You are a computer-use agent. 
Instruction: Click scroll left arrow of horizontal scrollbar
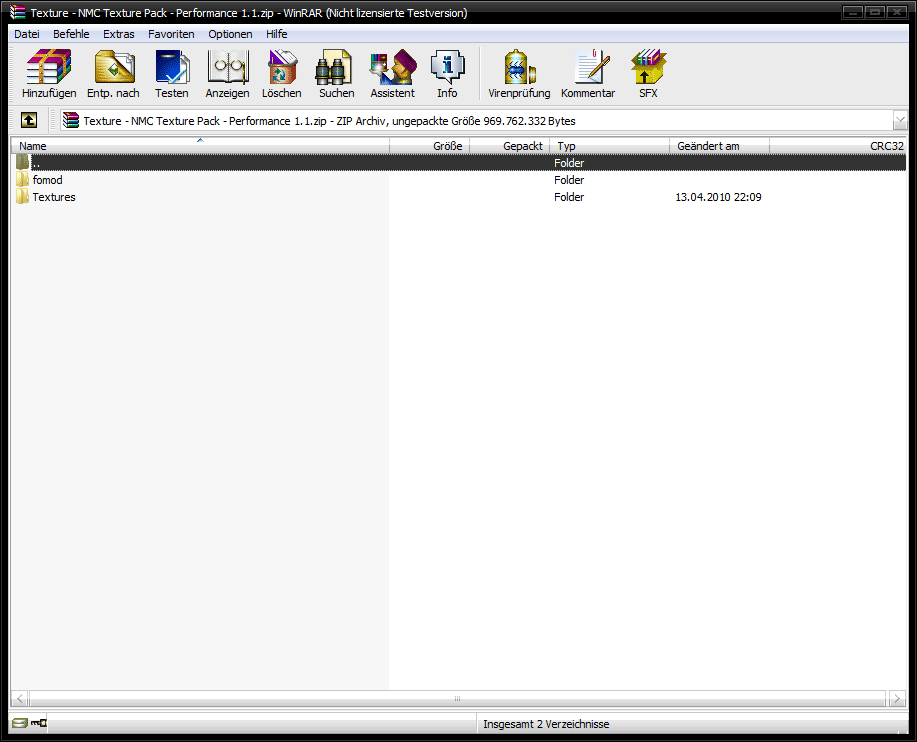point(19,698)
